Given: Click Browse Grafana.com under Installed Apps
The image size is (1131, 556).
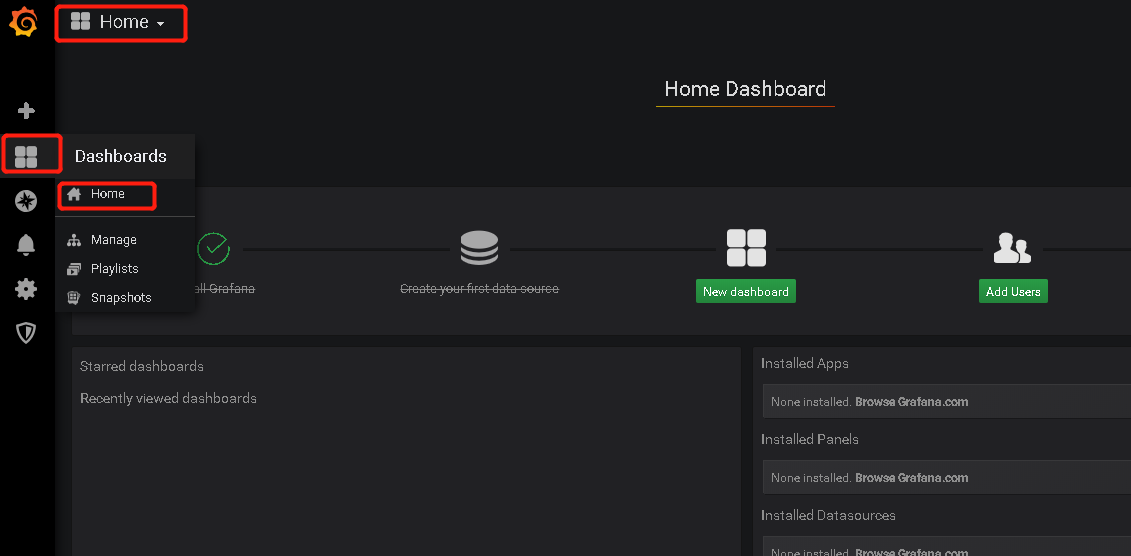Looking at the screenshot, I should 911,402.
